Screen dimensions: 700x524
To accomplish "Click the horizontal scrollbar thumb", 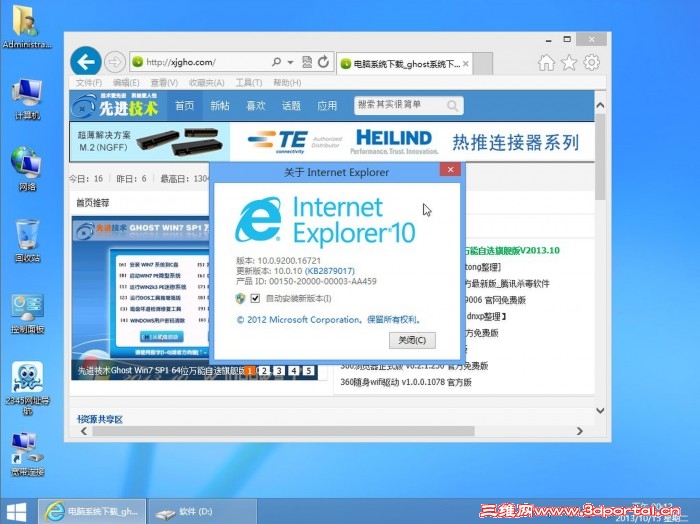I will coord(283,431).
